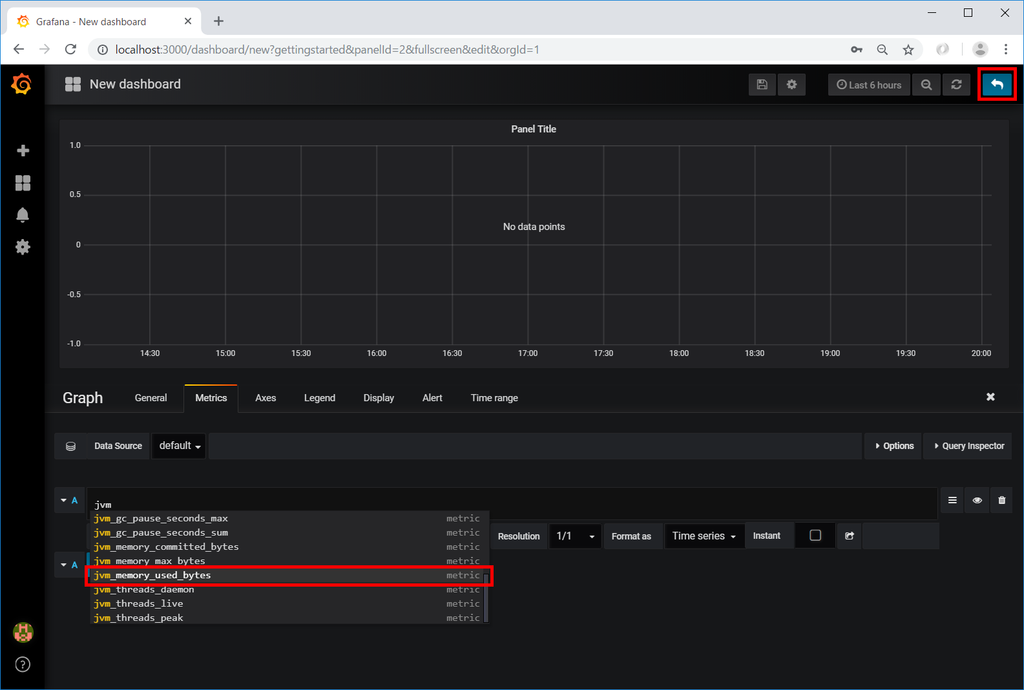Open the Create plus menu in sidebar
Image resolution: width=1024 pixels, height=690 pixels.
click(x=23, y=151)
